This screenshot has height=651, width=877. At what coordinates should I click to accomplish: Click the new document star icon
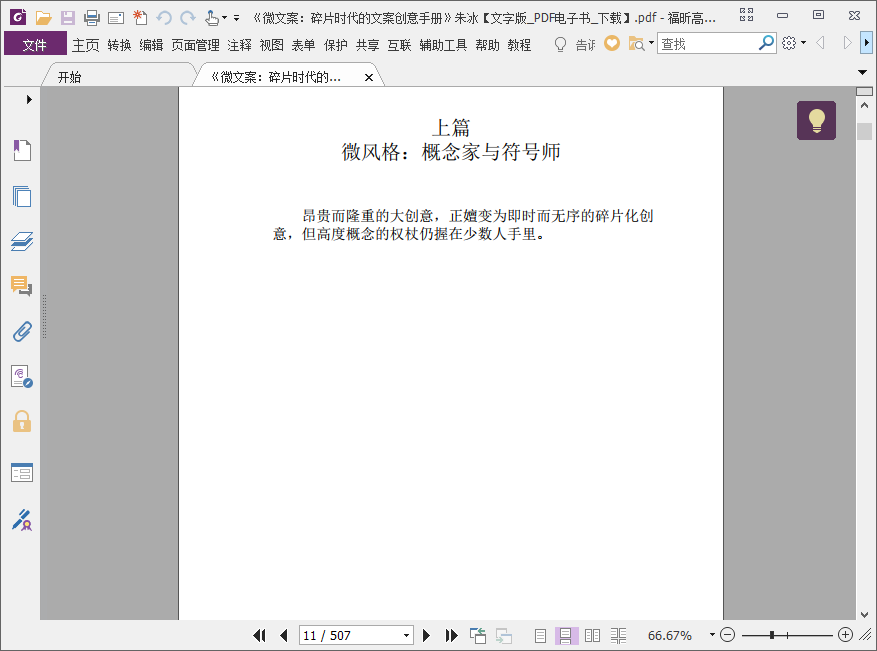[x=140, y=18]
